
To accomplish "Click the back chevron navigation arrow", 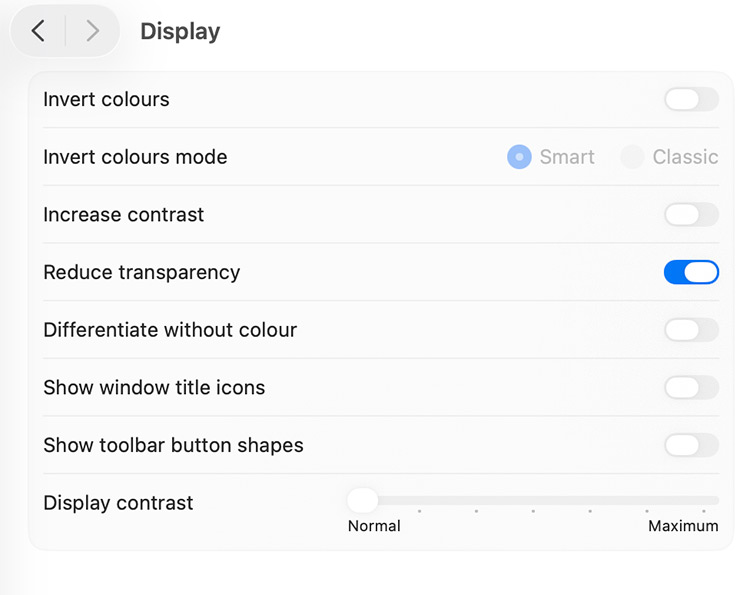I will click(x=38, y=31).
